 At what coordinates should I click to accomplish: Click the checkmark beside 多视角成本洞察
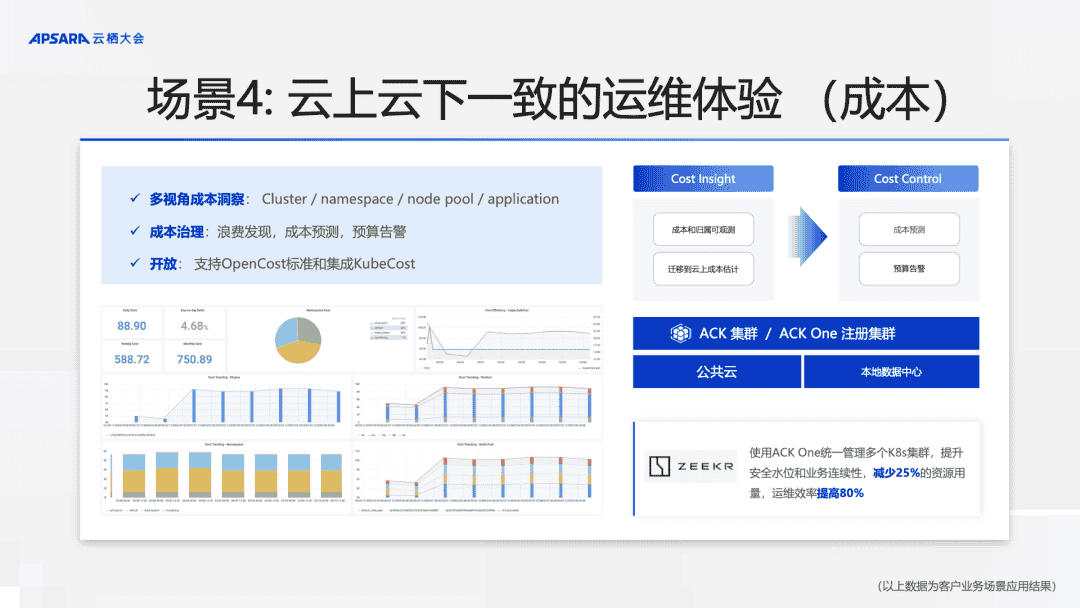click(135, 198)
